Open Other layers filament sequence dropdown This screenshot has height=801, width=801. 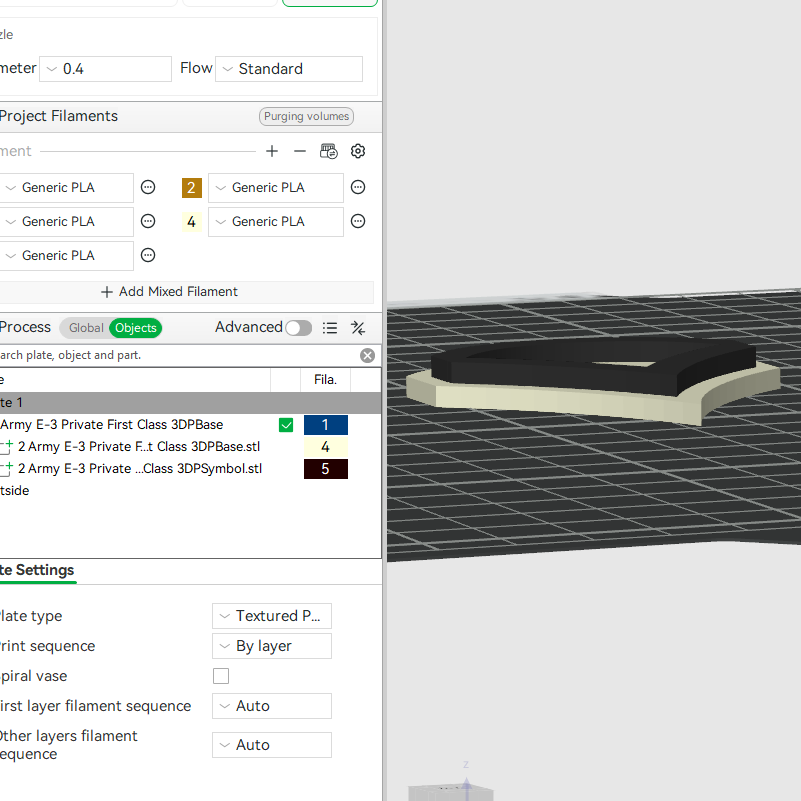pyautogui.click(x=272, y=745)
